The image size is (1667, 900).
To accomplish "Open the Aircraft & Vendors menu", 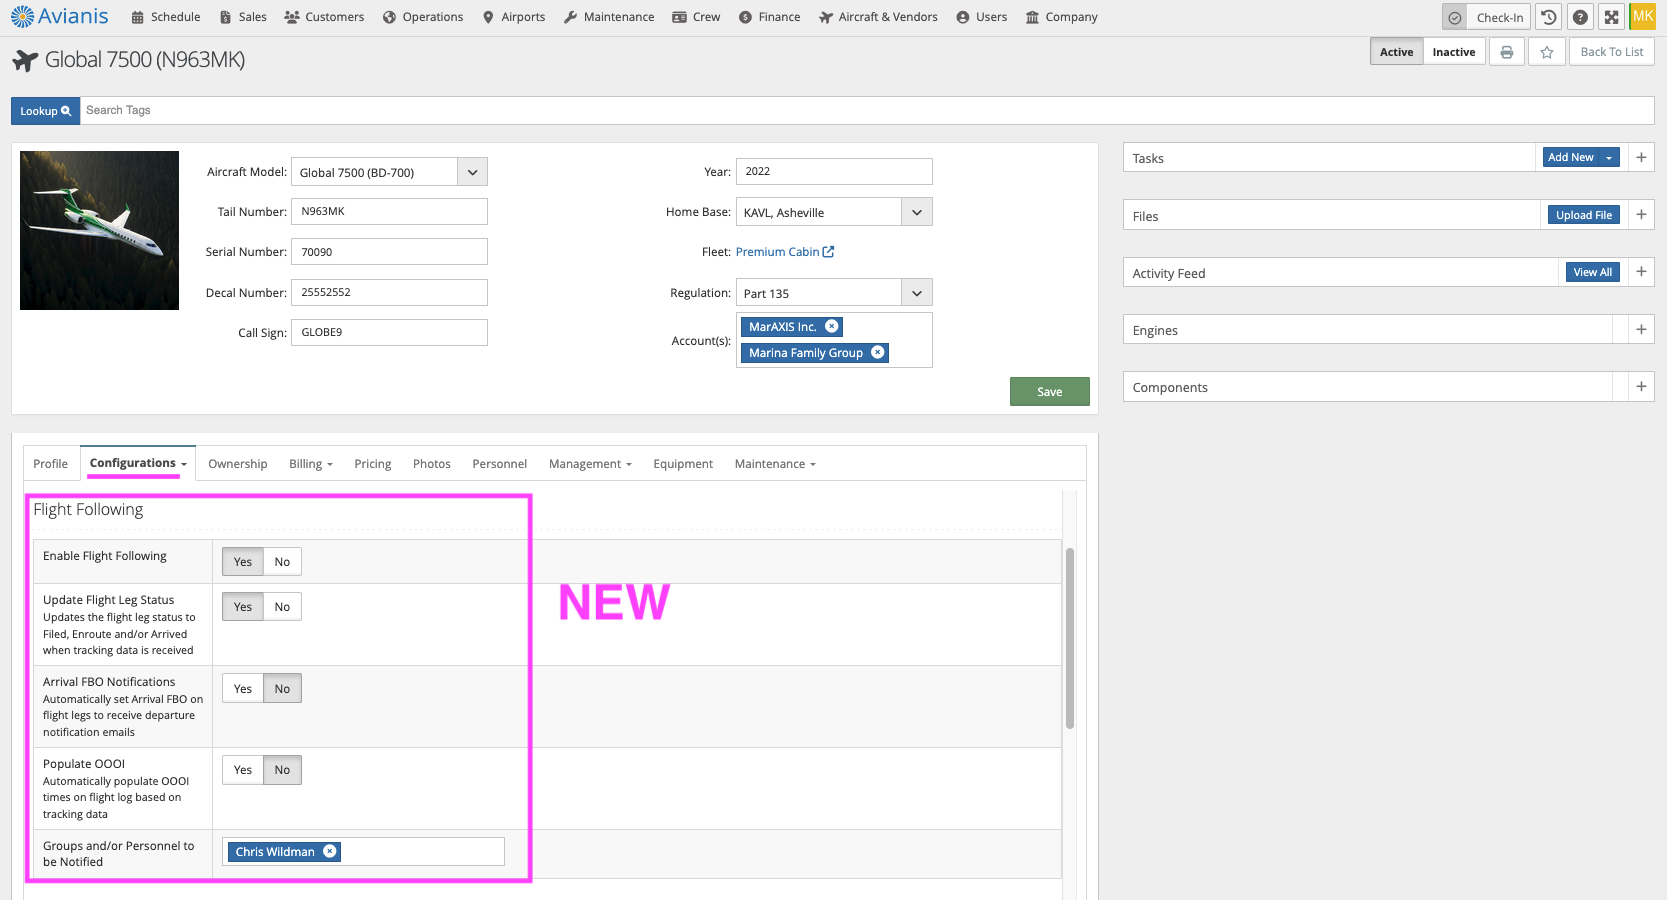I will coord(878,17).
